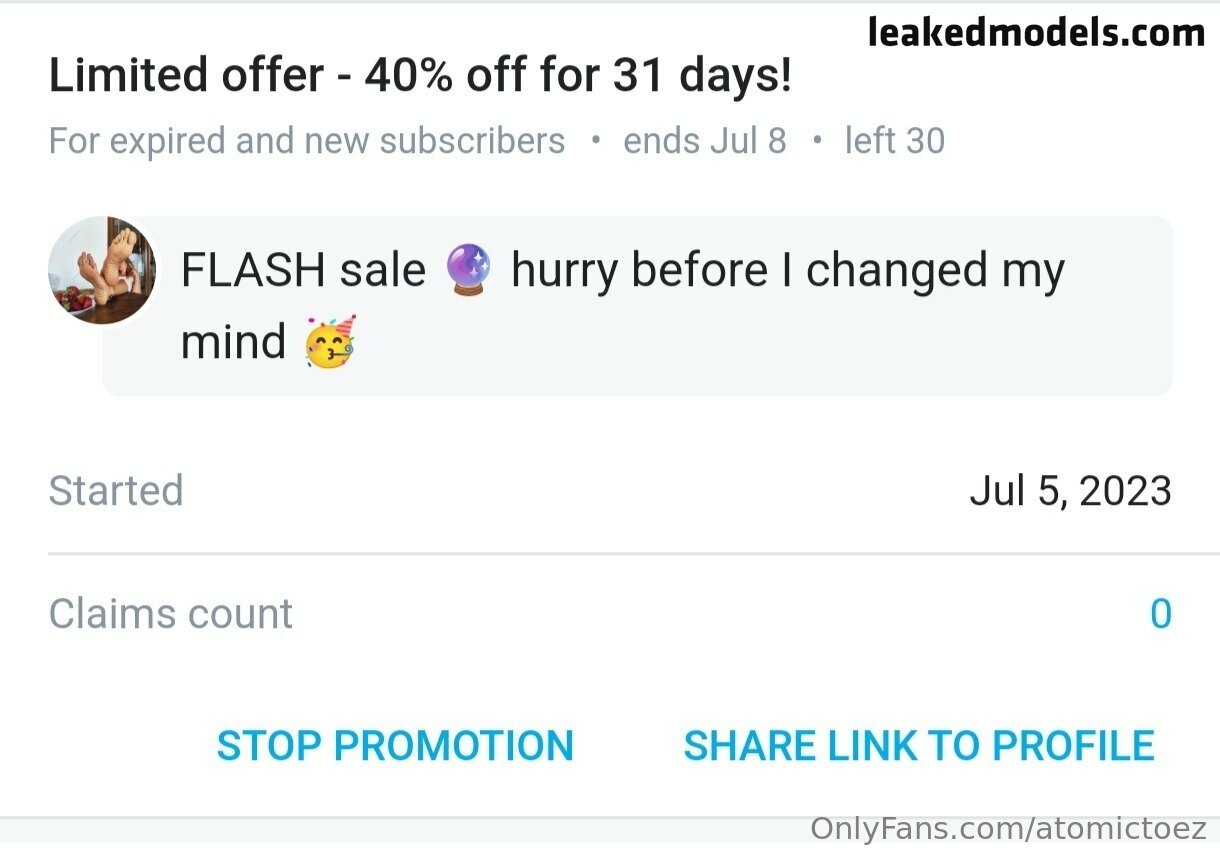The image size is (1220, 860).
Task: Click the Started label
Action: pyautogui.click(x=116, y=491)
